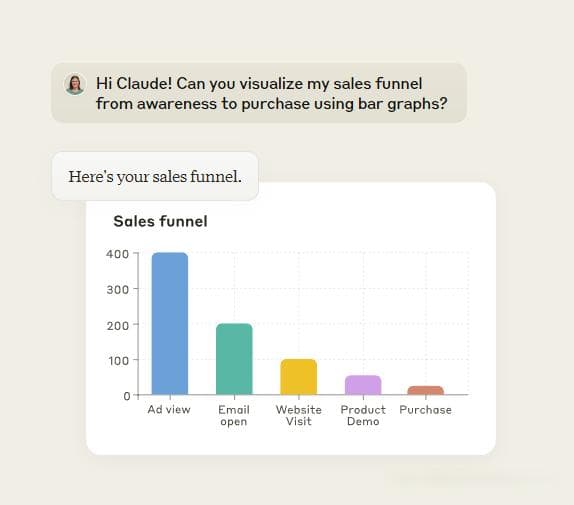Click the 0 y-axis origin value
574x505 pixels.
[127, 396]
